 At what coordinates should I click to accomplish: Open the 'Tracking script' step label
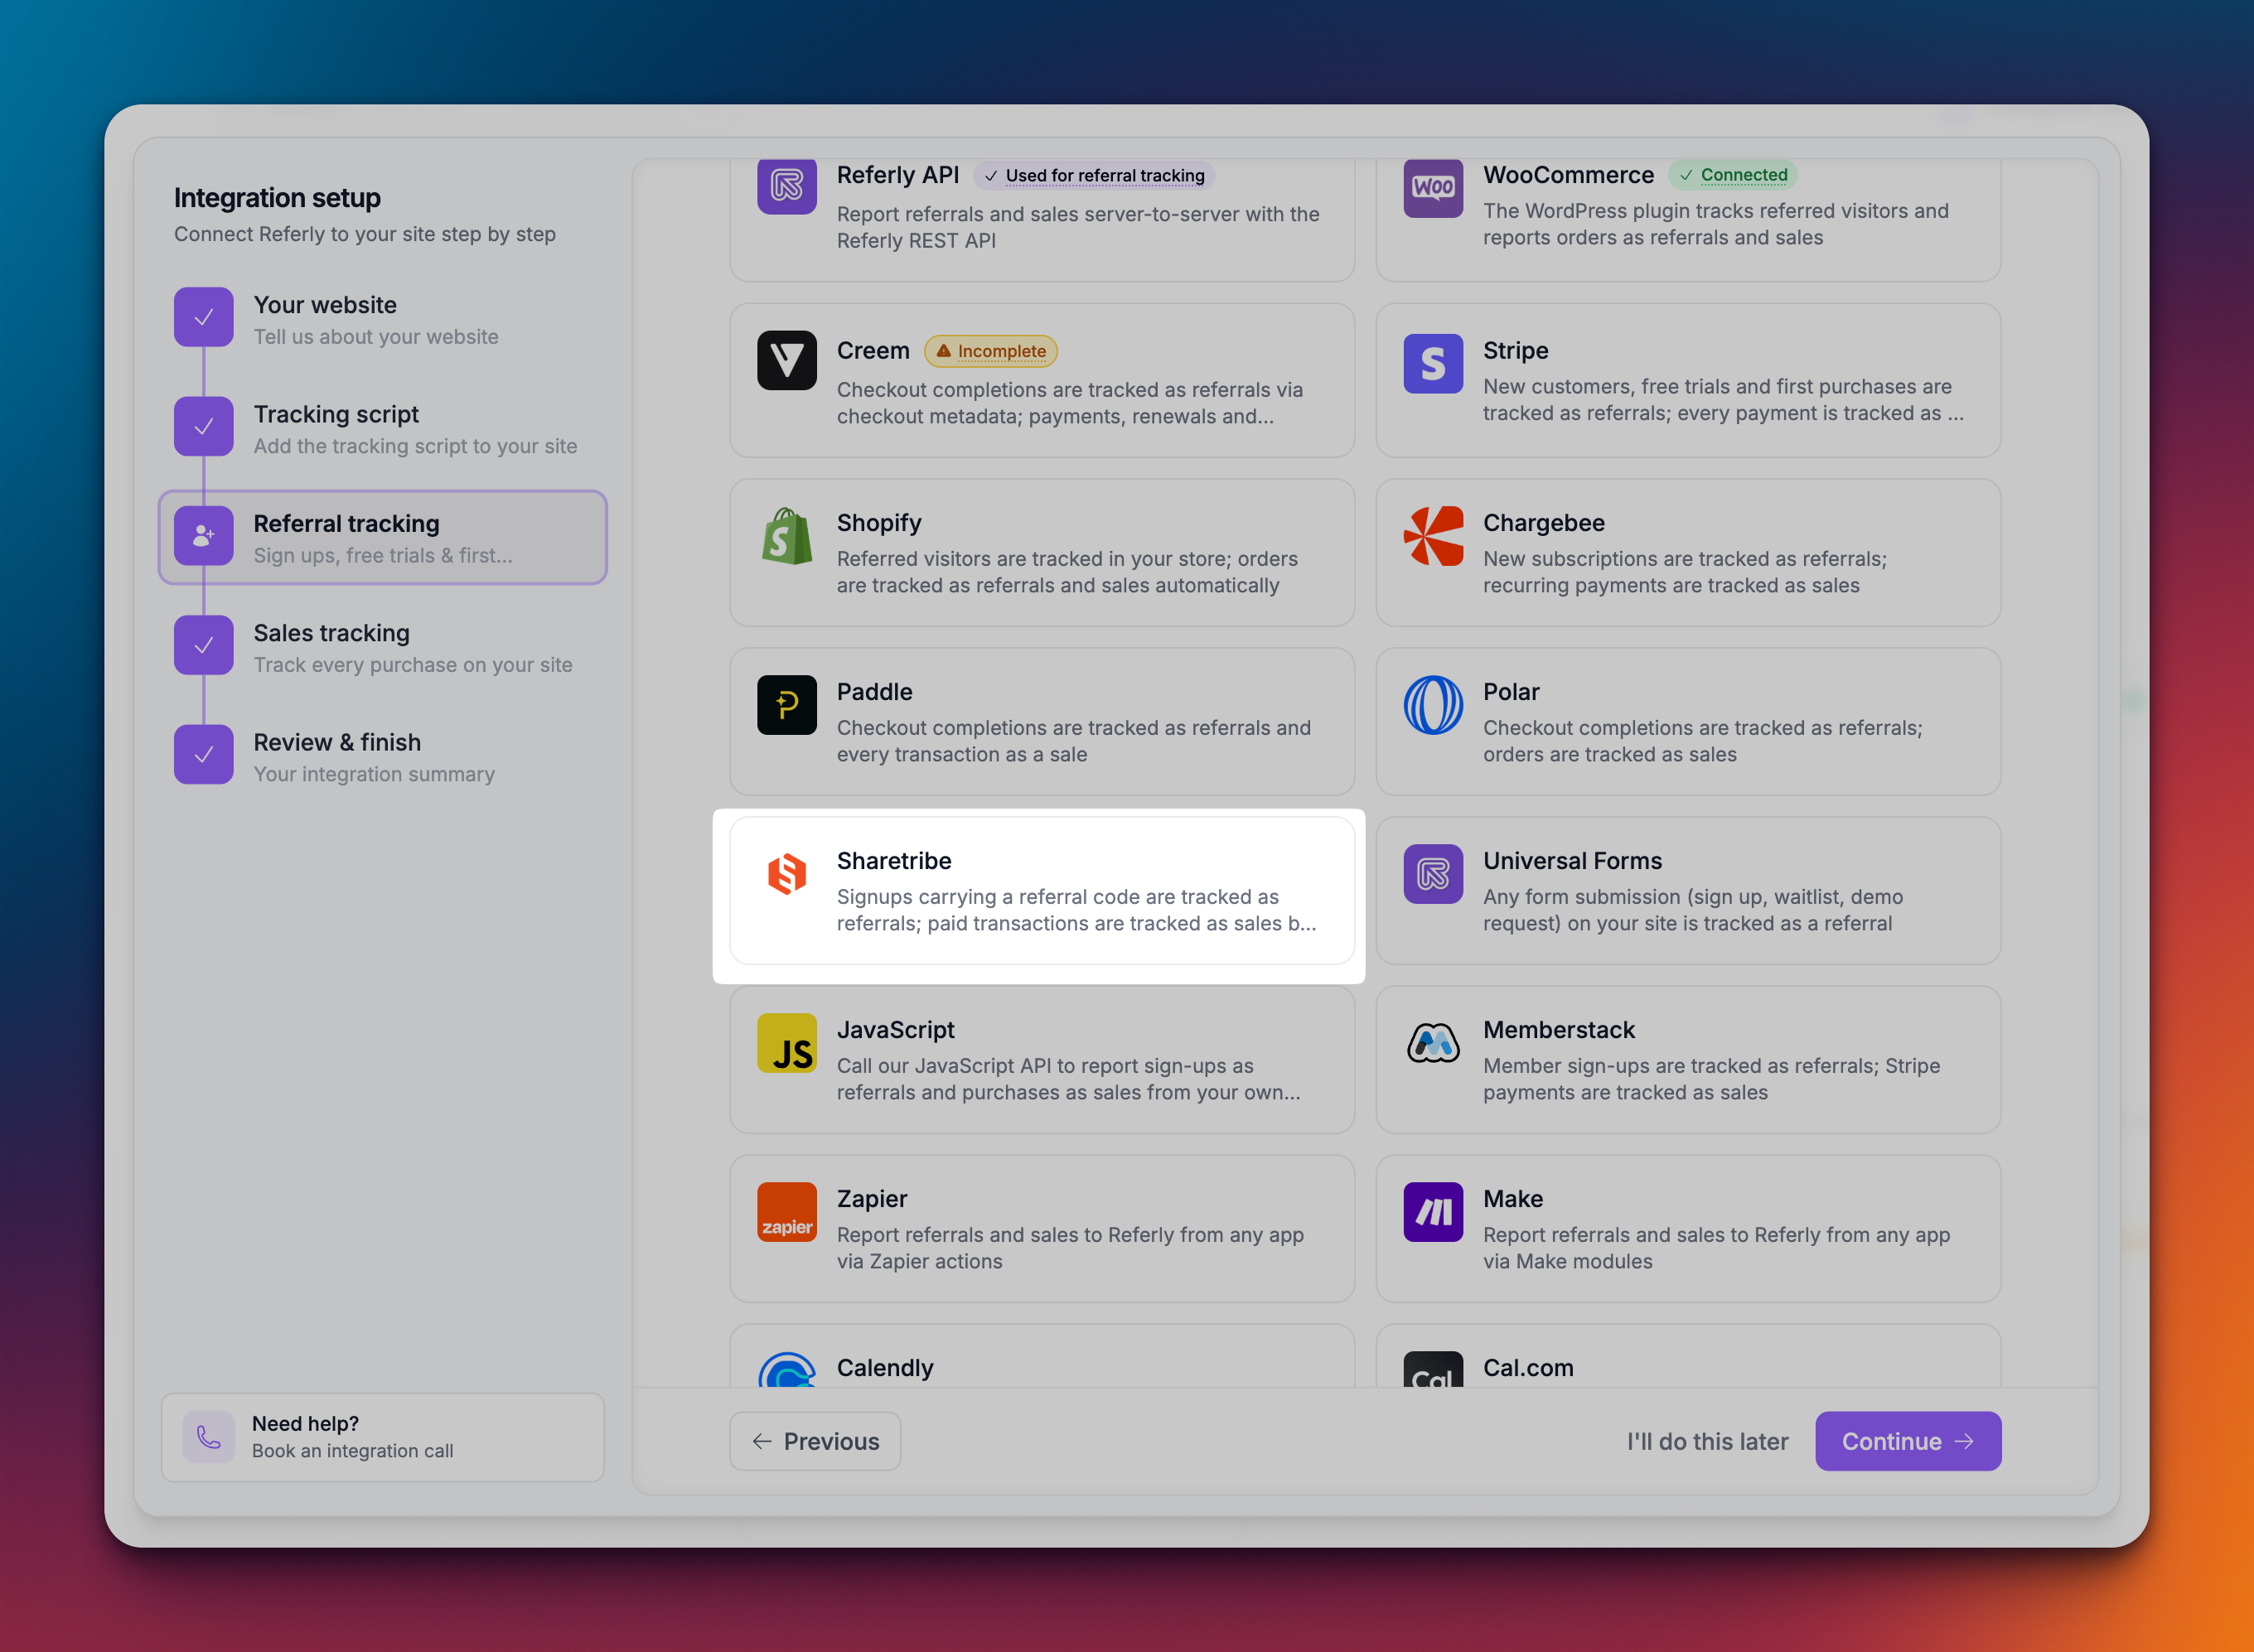tap(336, 414)
